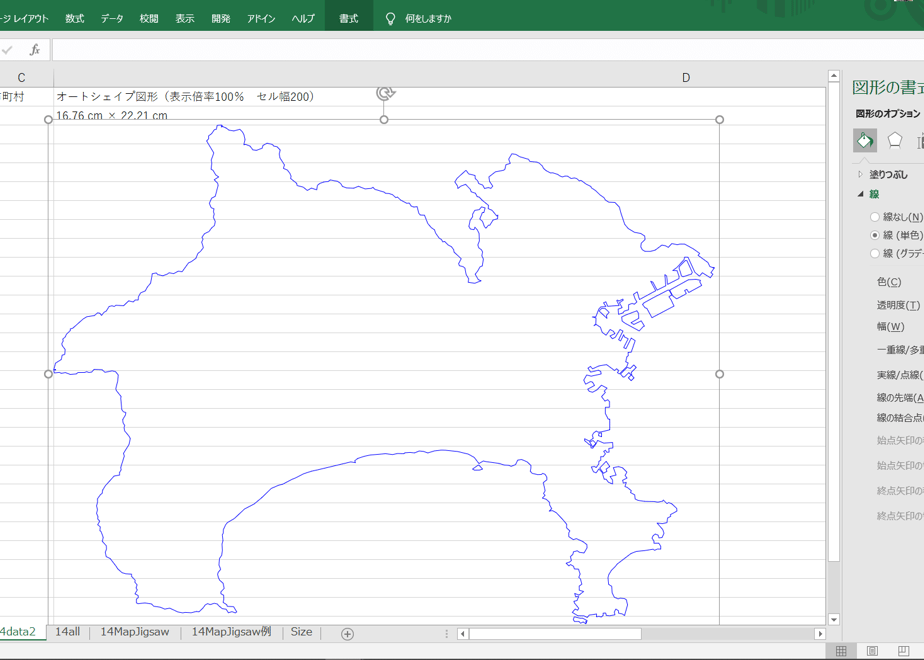The width and height of the screenshot is (924, 660).
Task: Click the 線の結合点 join type label
Action: click(x=900, y=418)
